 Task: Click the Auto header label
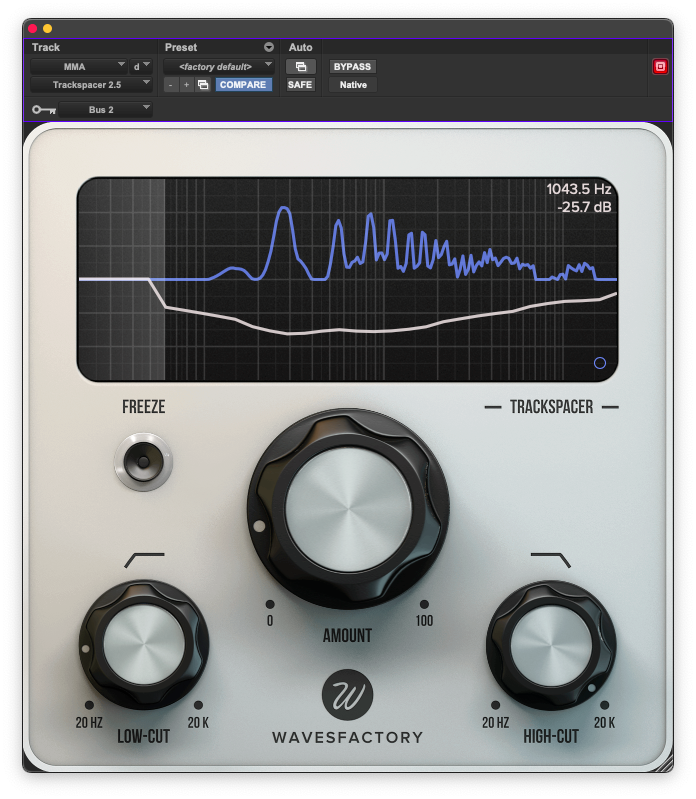pyautogui.click(x=301, y=47)
